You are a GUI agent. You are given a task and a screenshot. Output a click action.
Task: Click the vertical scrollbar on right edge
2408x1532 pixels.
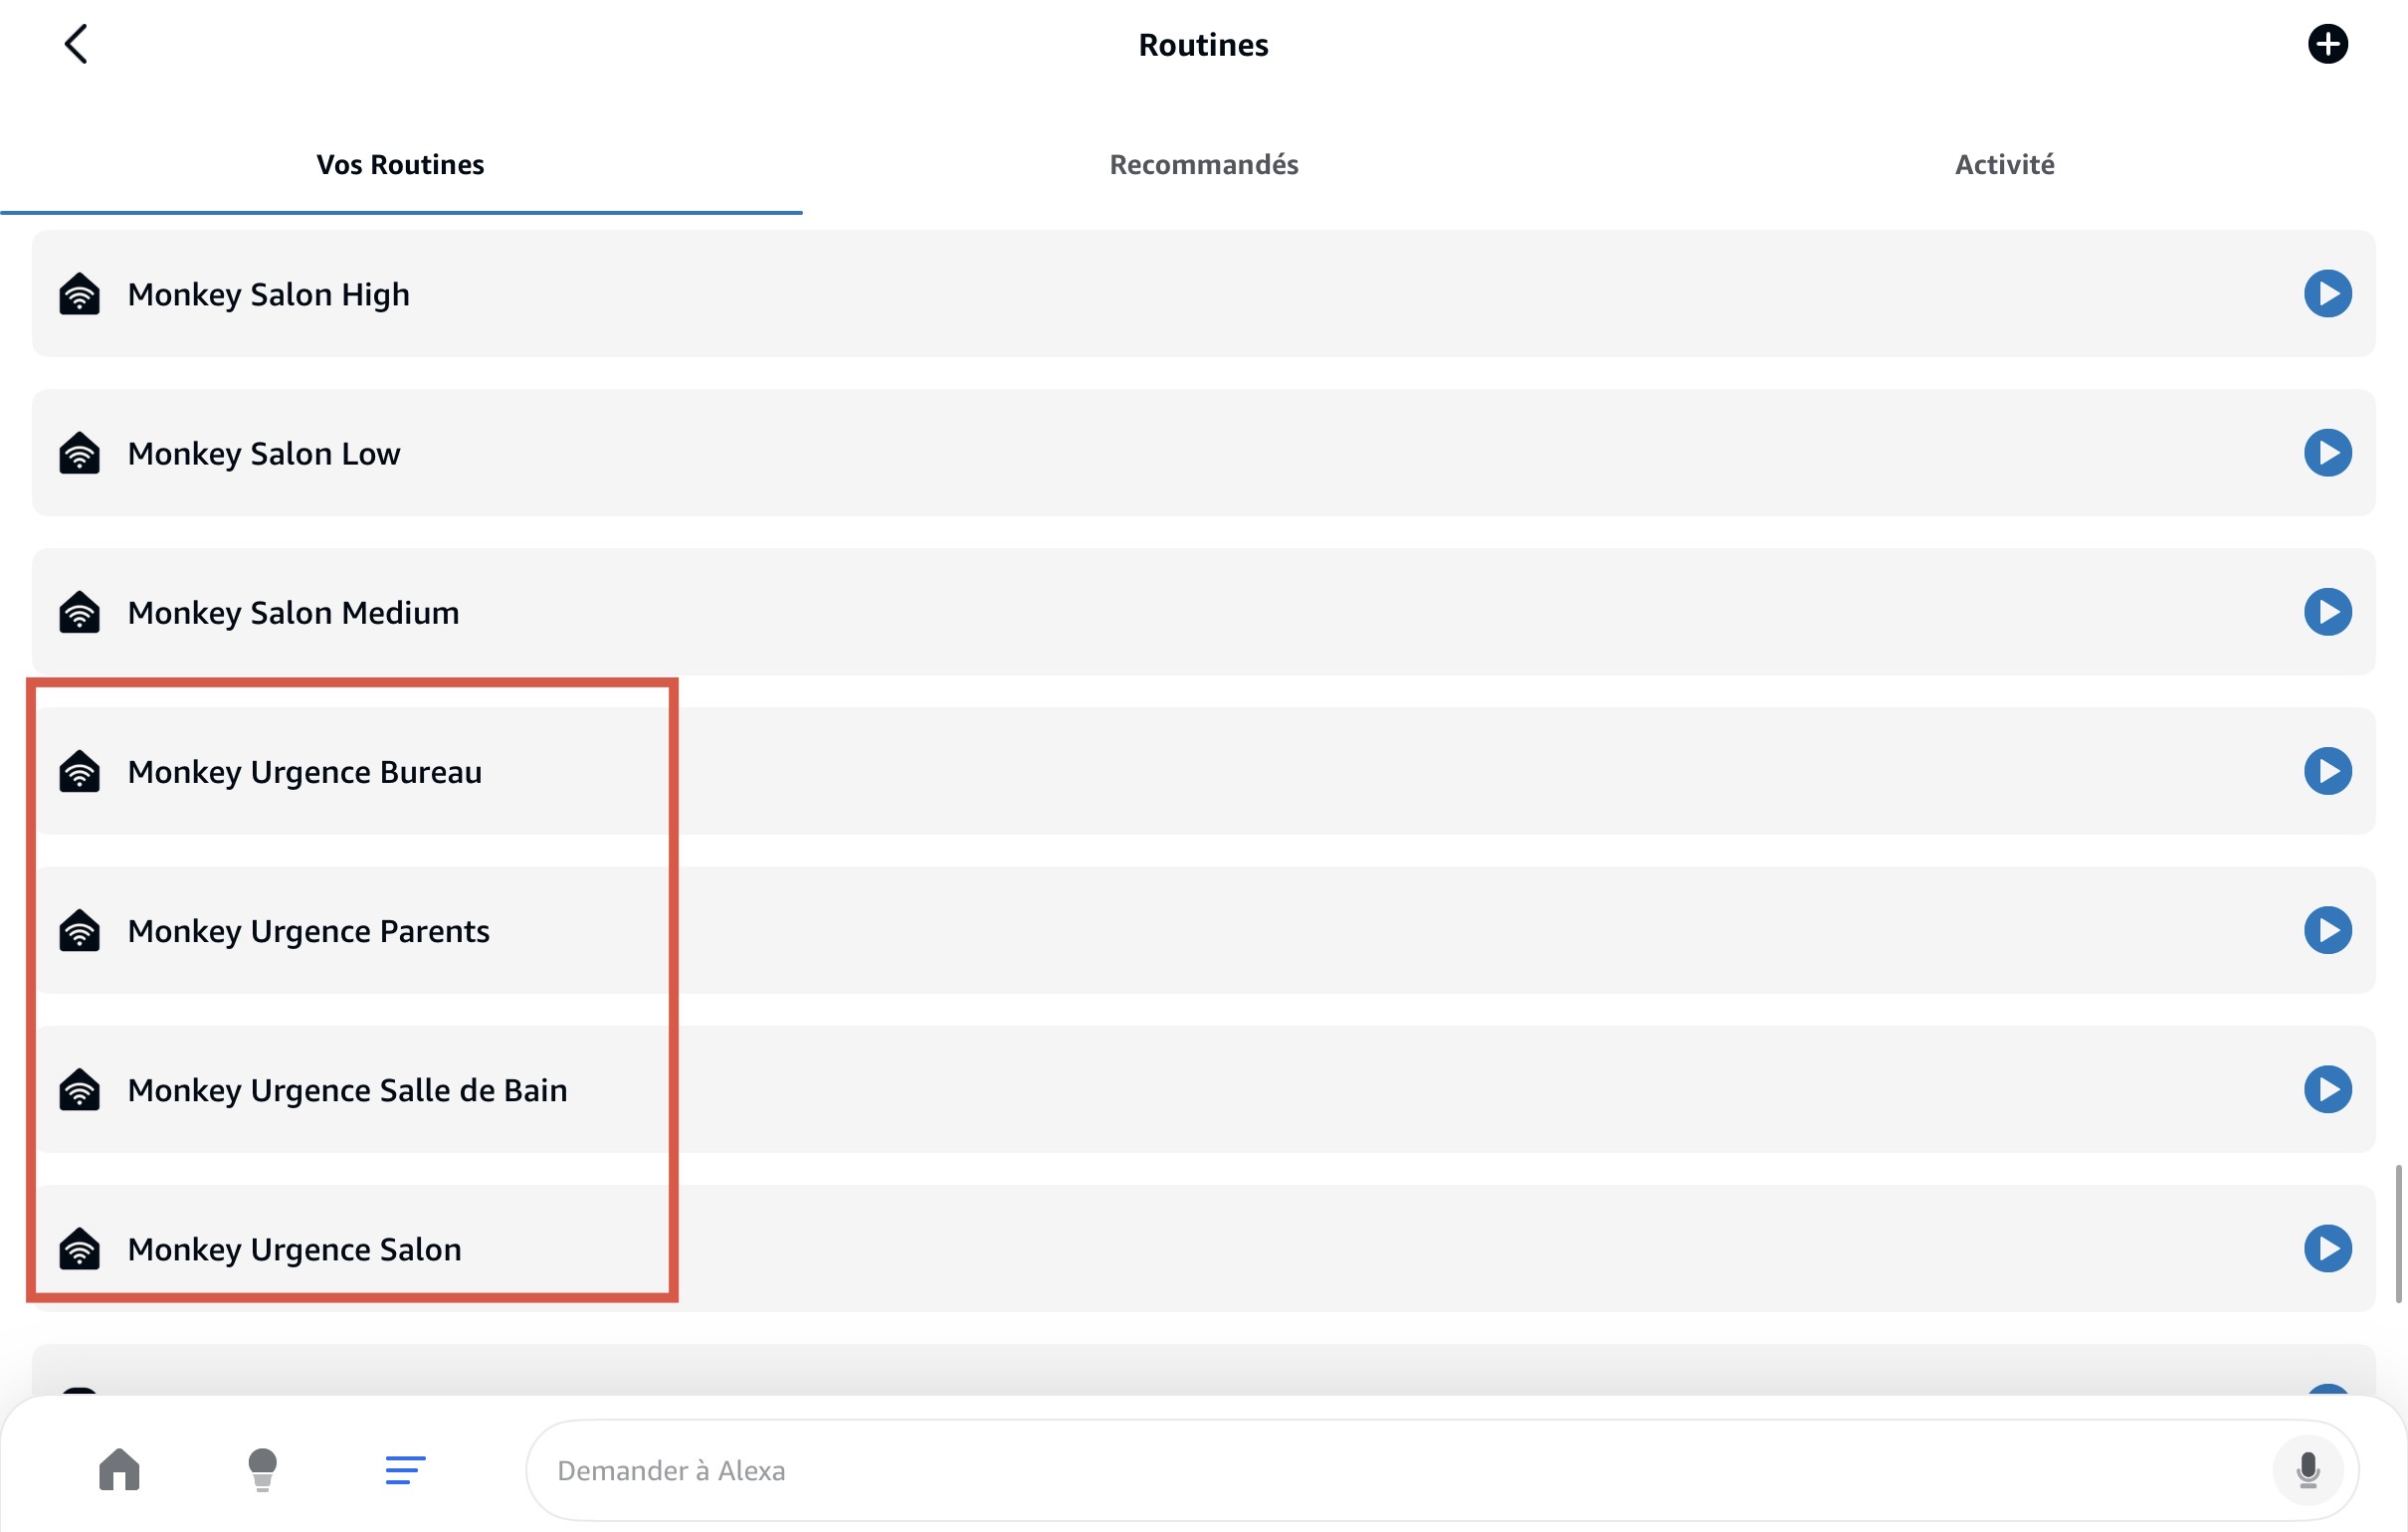click(x=2397, y=1232)
